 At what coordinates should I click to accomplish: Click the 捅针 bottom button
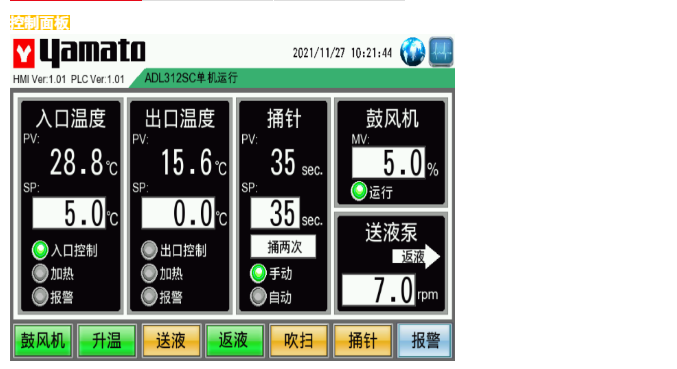coord(363,341)
